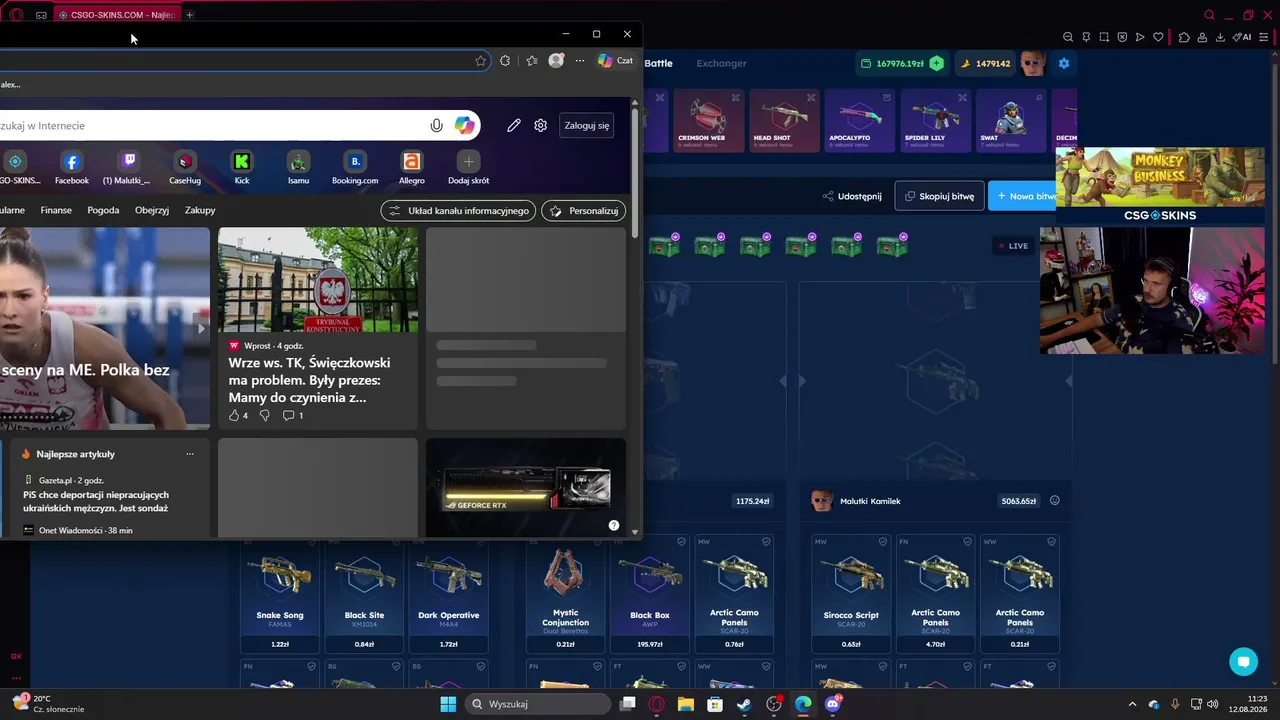Click the Snake Song FAMAS item card
The image size is (1280, 720).
[280, 594]
